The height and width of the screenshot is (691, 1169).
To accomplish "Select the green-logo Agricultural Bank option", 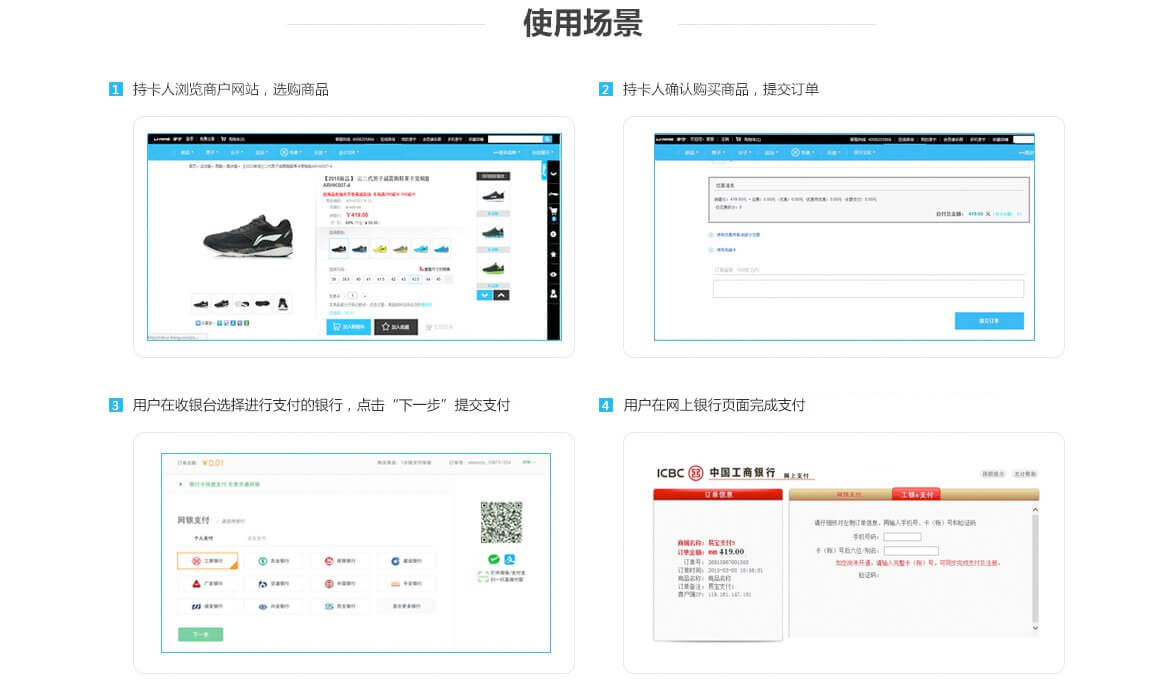I will point(274,561).
